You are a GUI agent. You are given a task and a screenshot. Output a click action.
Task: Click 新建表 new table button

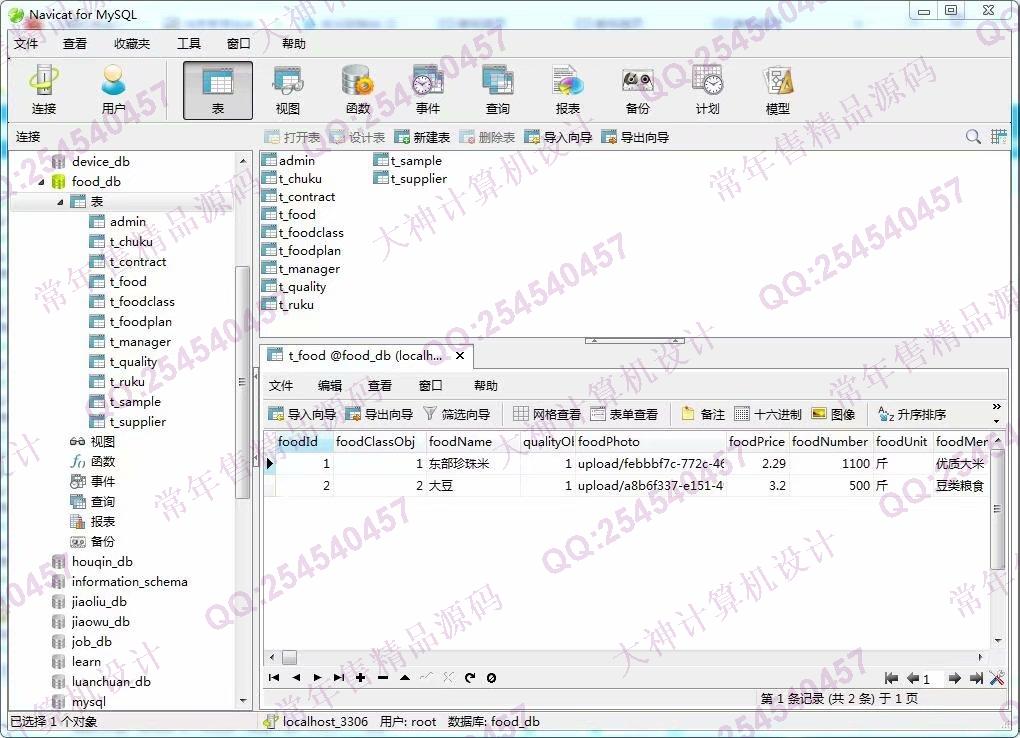tap(422, 137)
